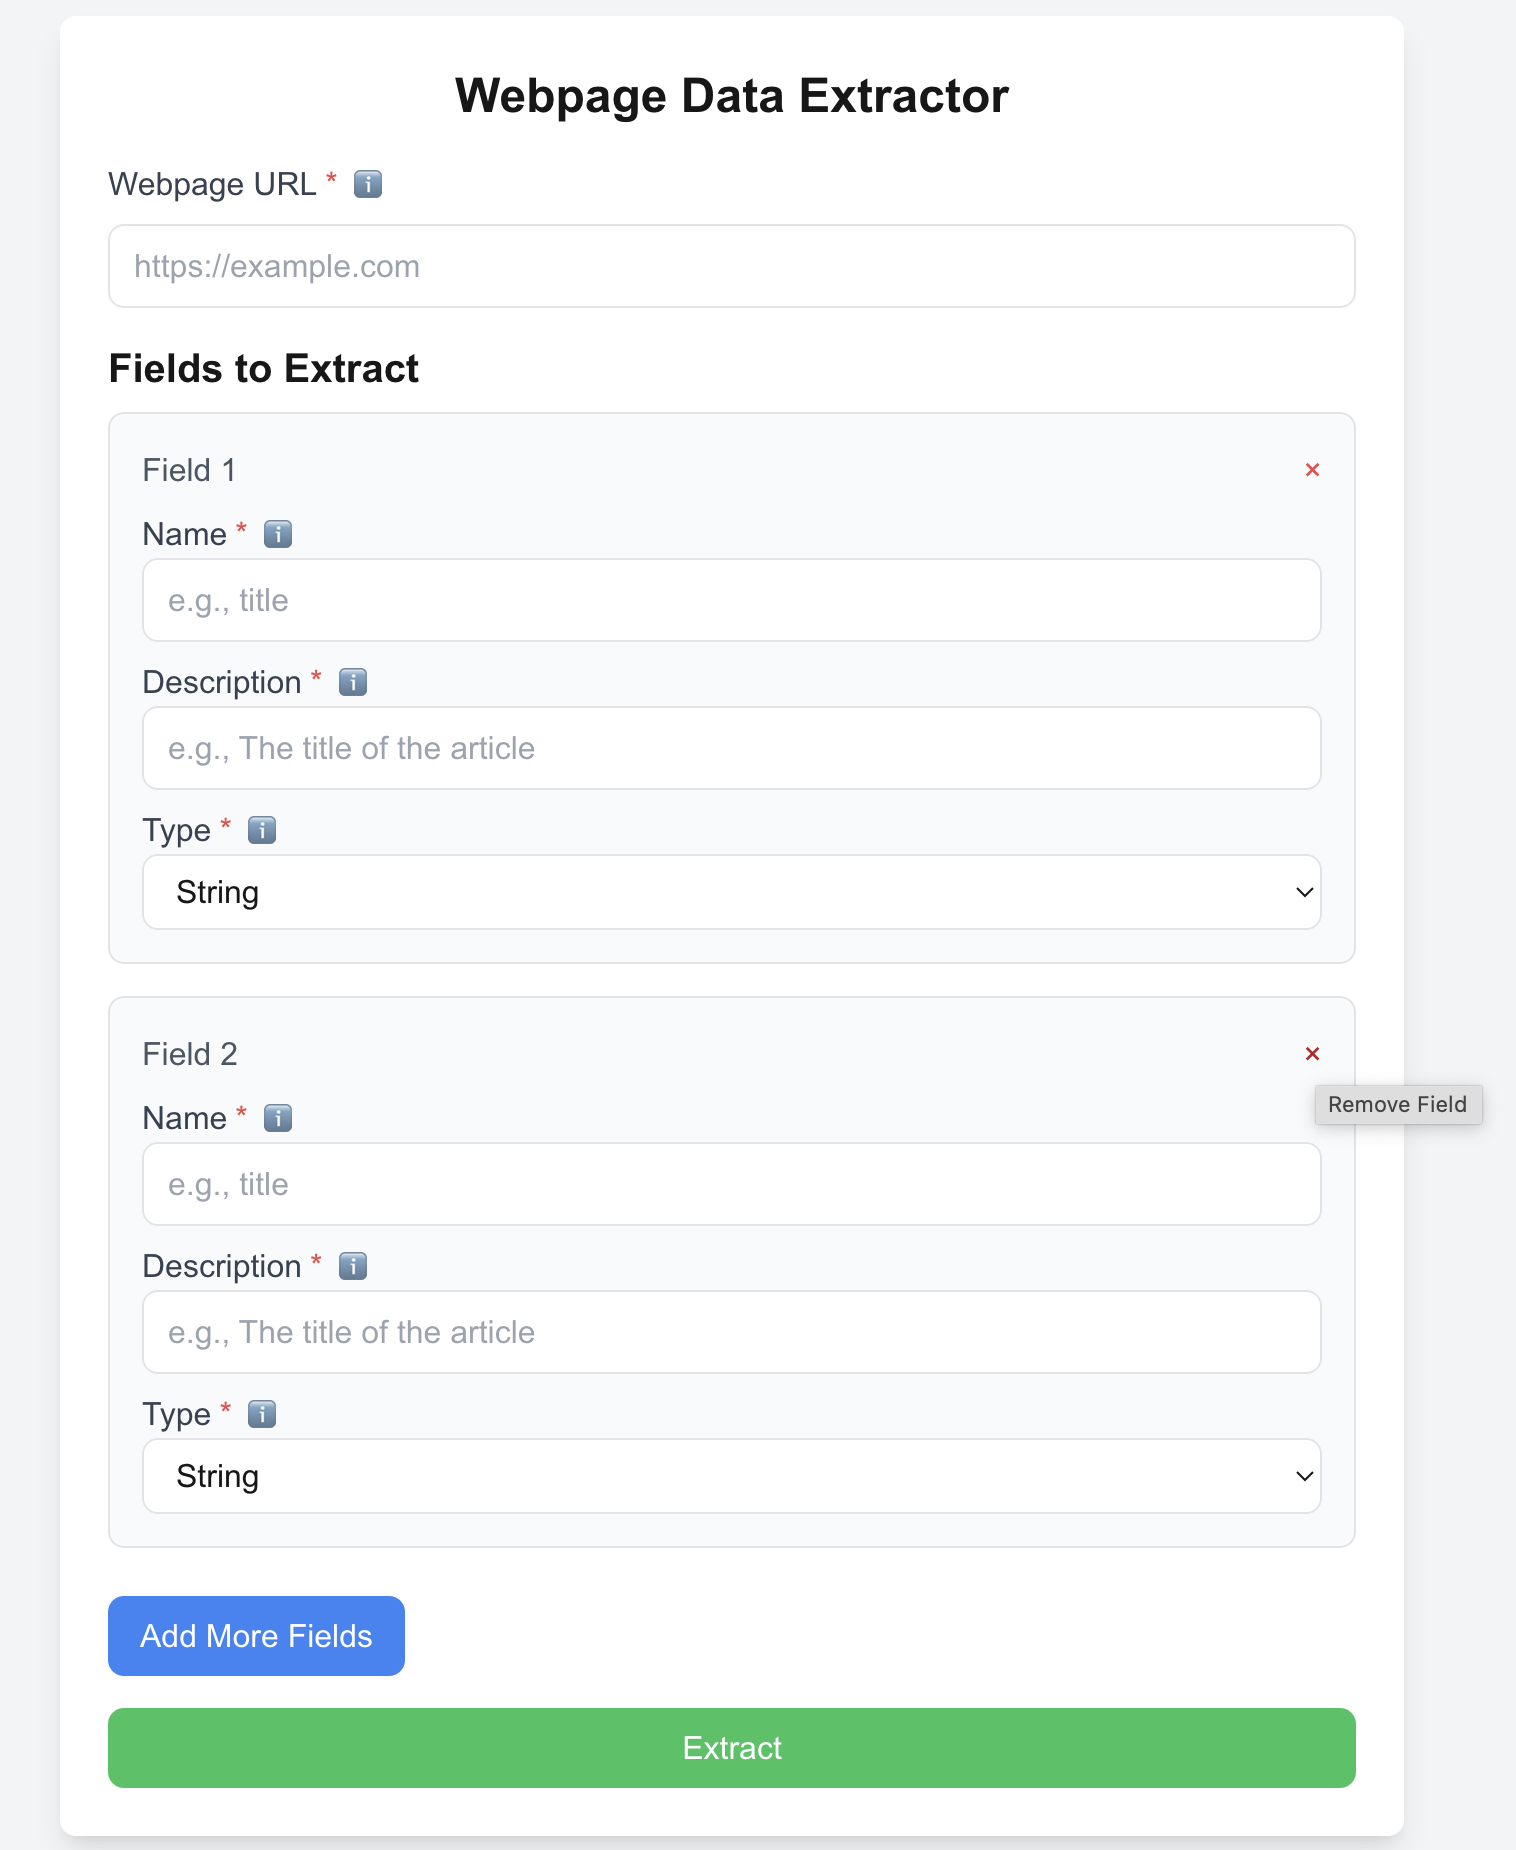Screen dimensions: 1516x1850
Task: Open the Field 1 Type dropdown
Action: click(731, 892)
